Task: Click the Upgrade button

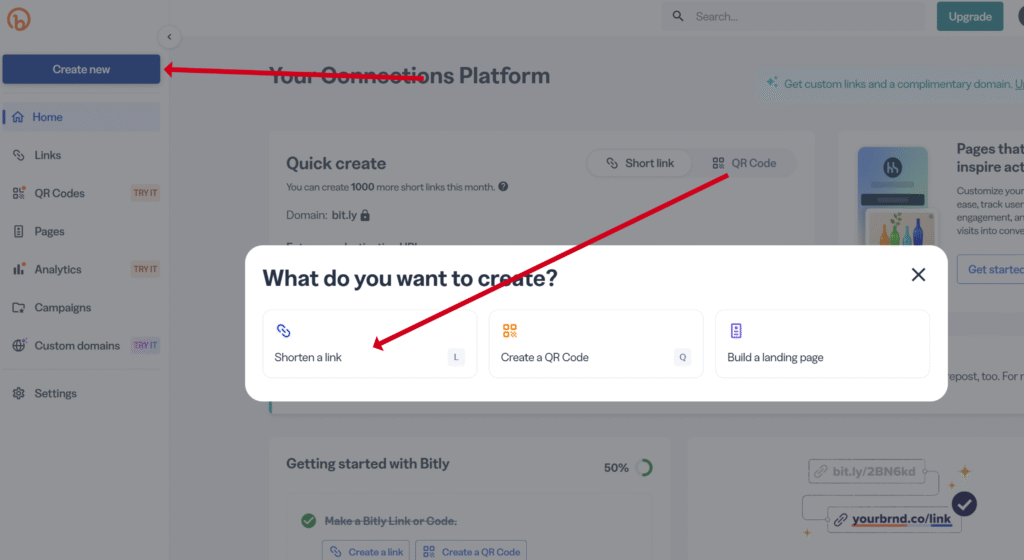Action: coord(969,16)
